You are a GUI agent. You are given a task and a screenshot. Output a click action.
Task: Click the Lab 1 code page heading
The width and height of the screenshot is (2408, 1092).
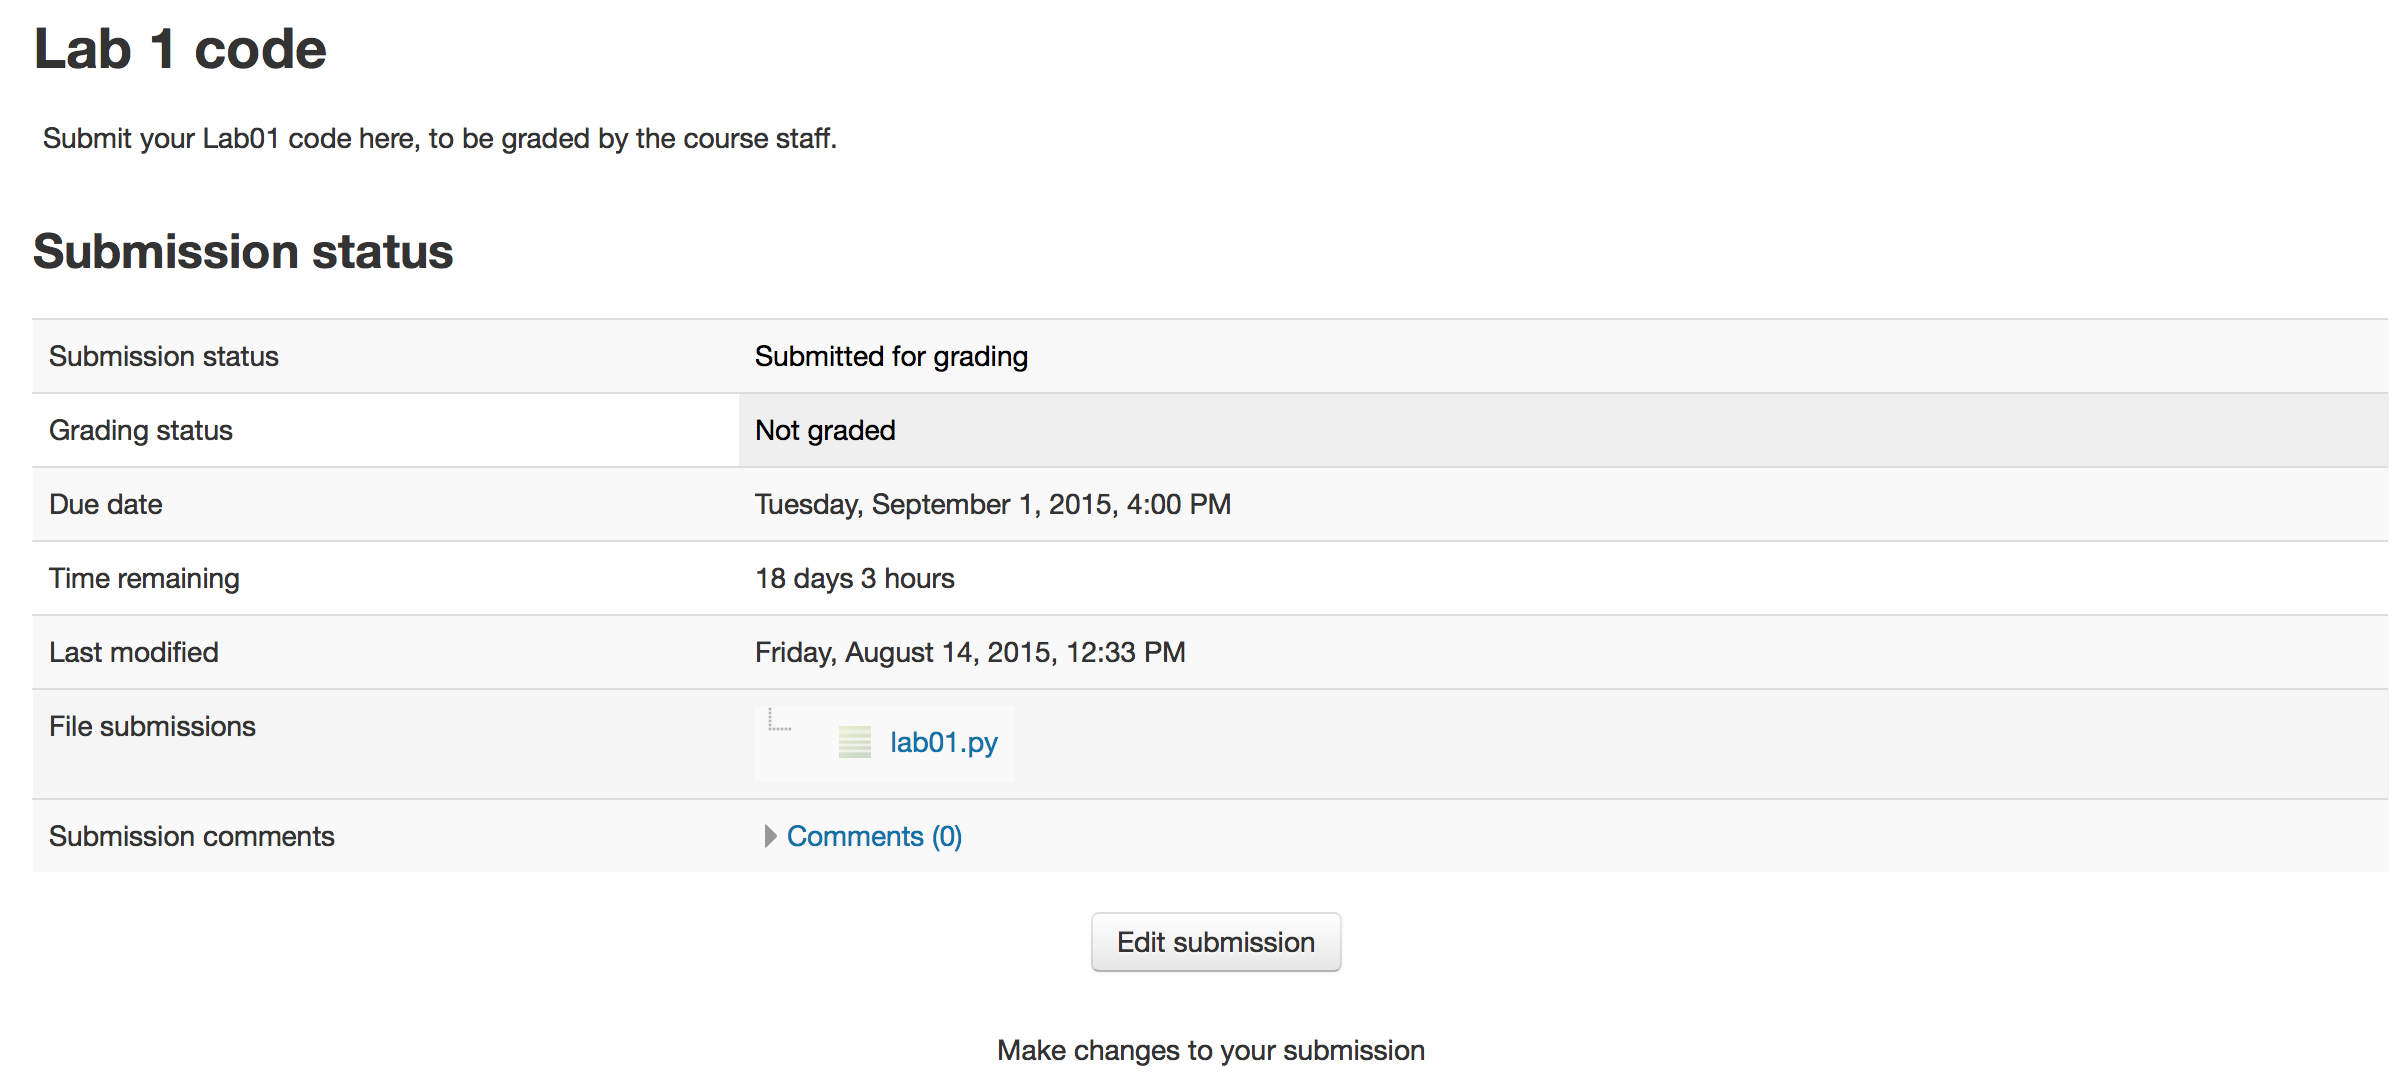click(179, 48)
